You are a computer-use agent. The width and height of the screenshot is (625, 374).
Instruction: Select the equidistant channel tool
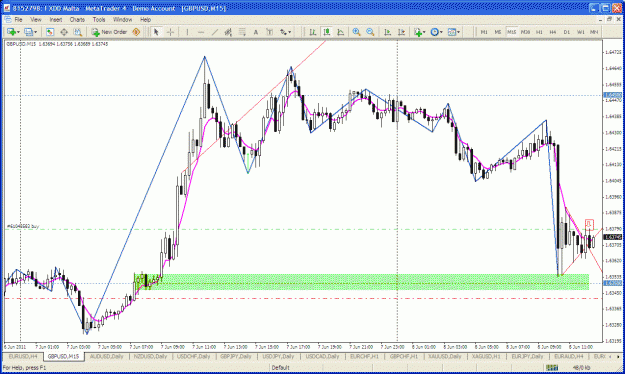[x=228, y=32]
